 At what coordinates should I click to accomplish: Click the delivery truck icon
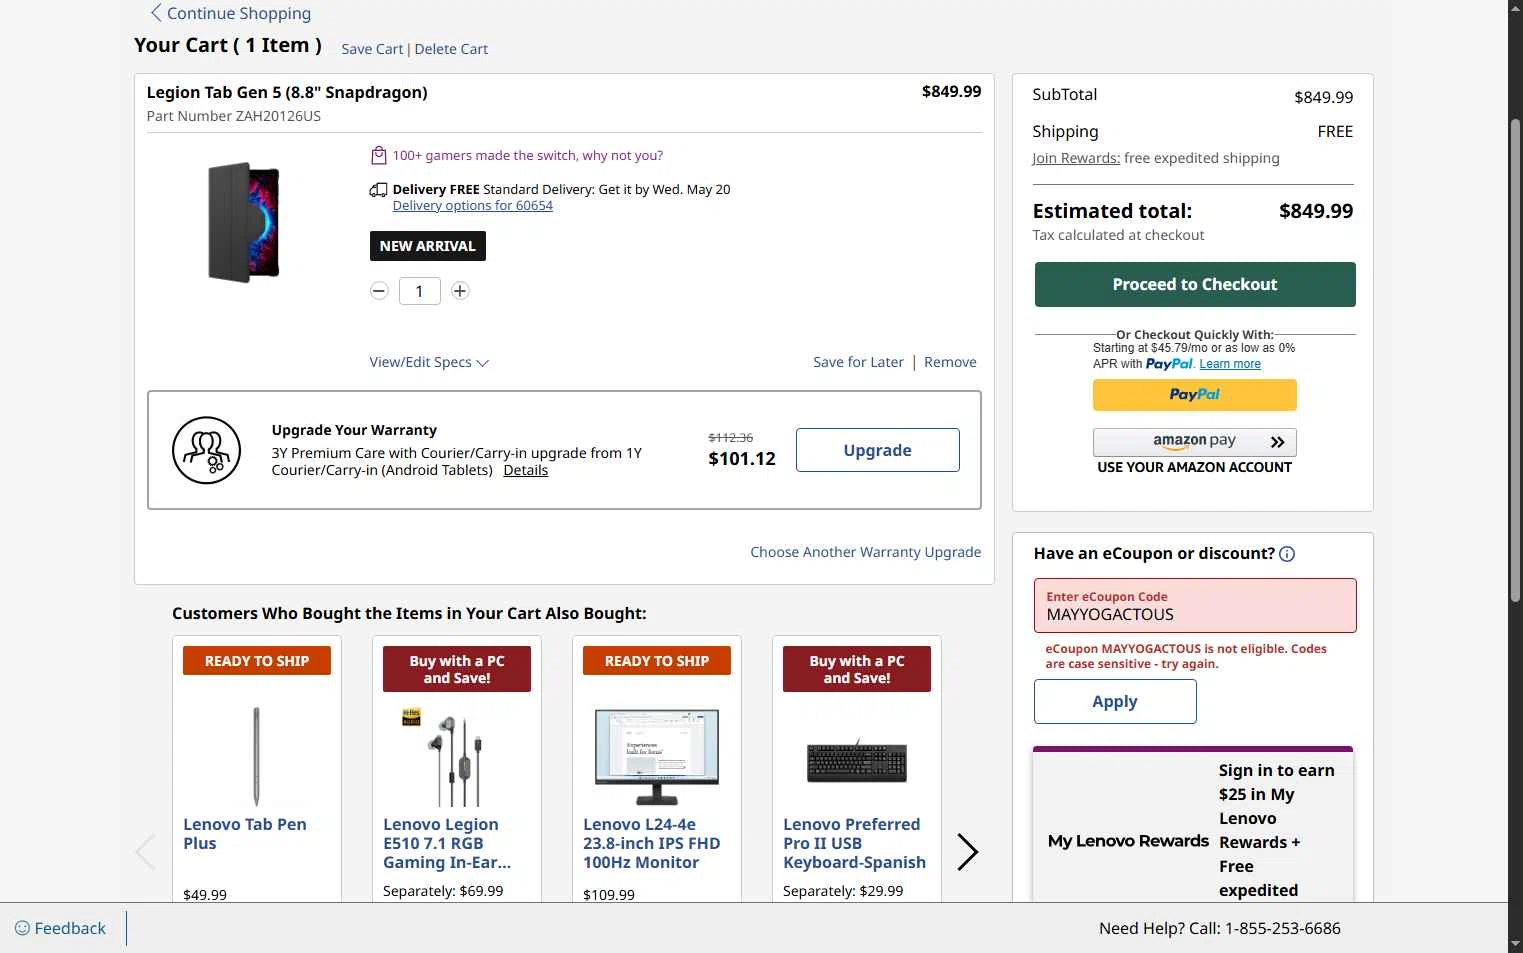[378, 189]
